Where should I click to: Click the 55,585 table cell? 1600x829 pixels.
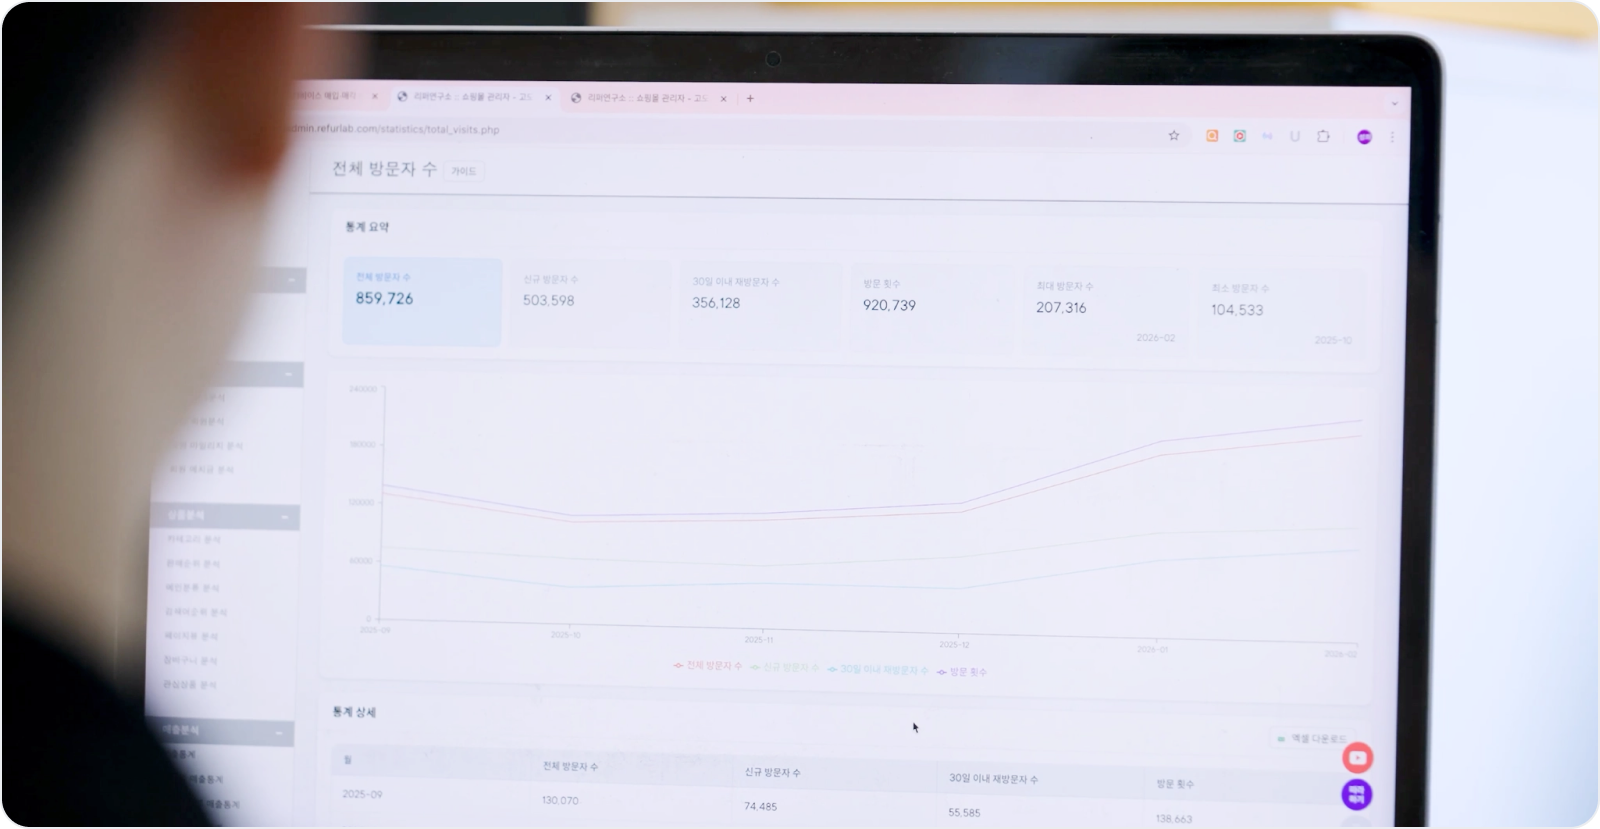964,813
